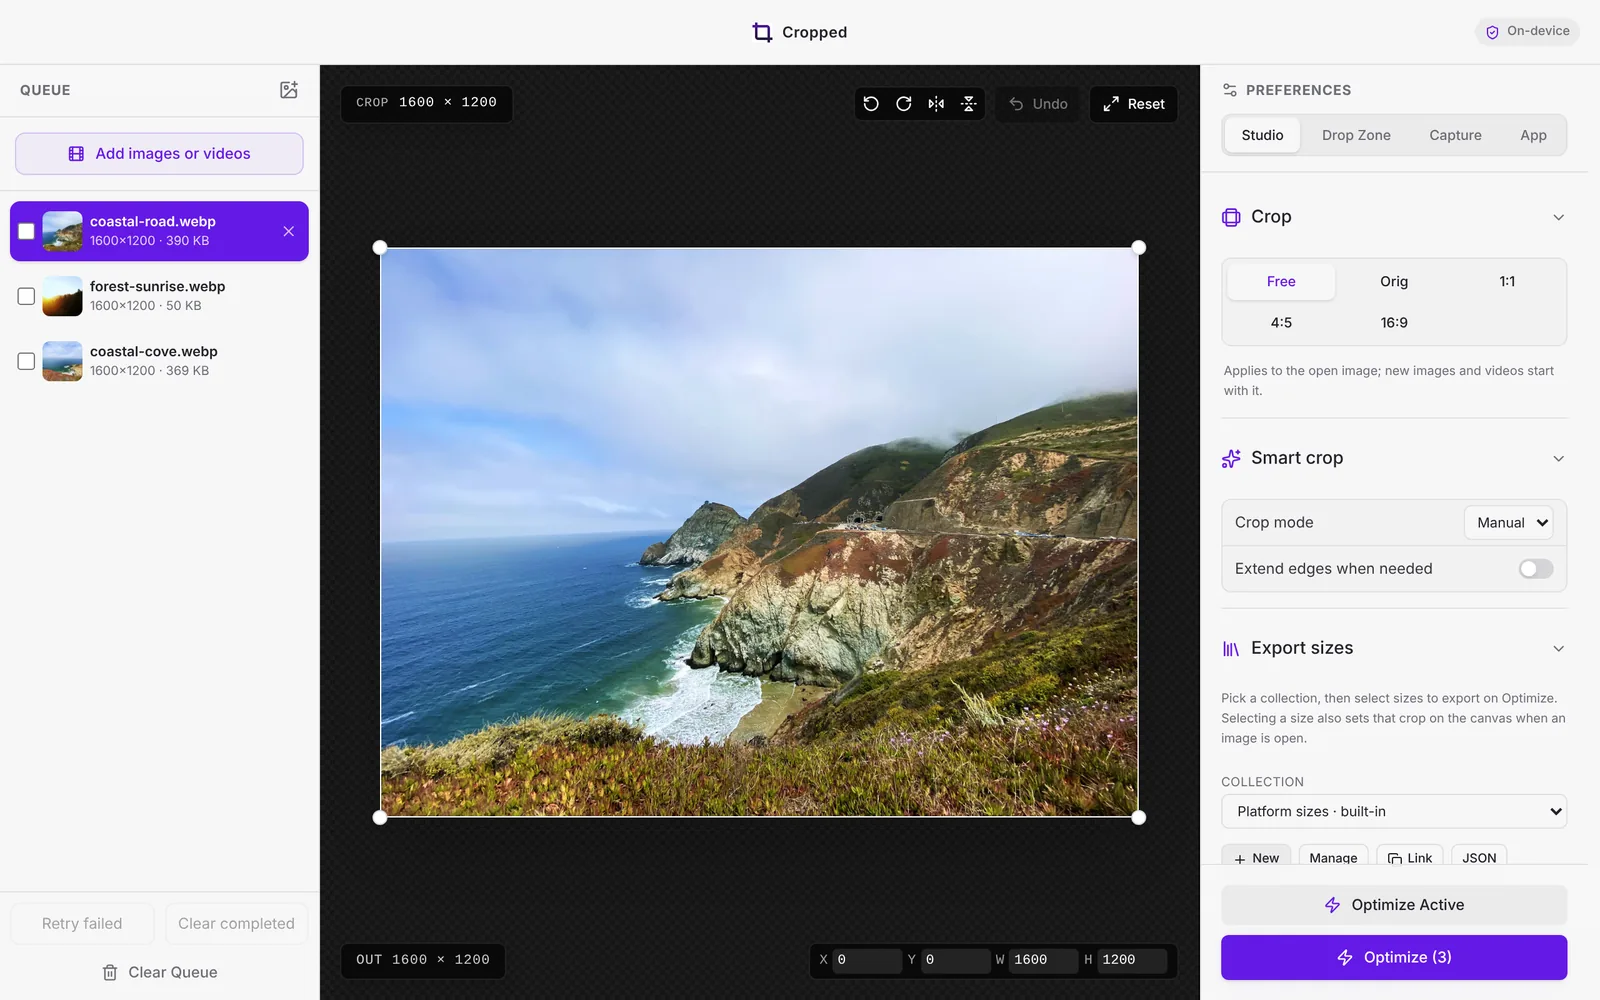Click the crop X offset field

(867, 960)
